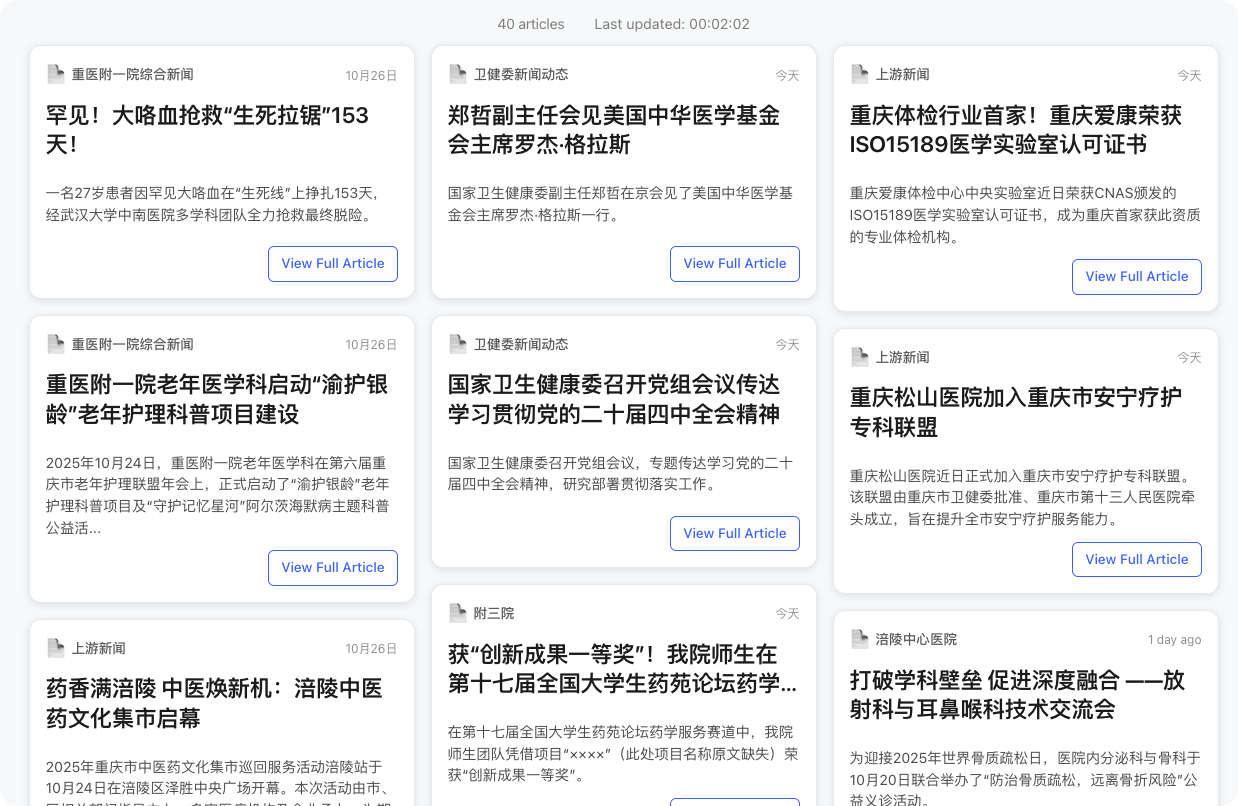Click the 上游新闻 icon on the 药香满涪陵 card

tap(55, 647)
